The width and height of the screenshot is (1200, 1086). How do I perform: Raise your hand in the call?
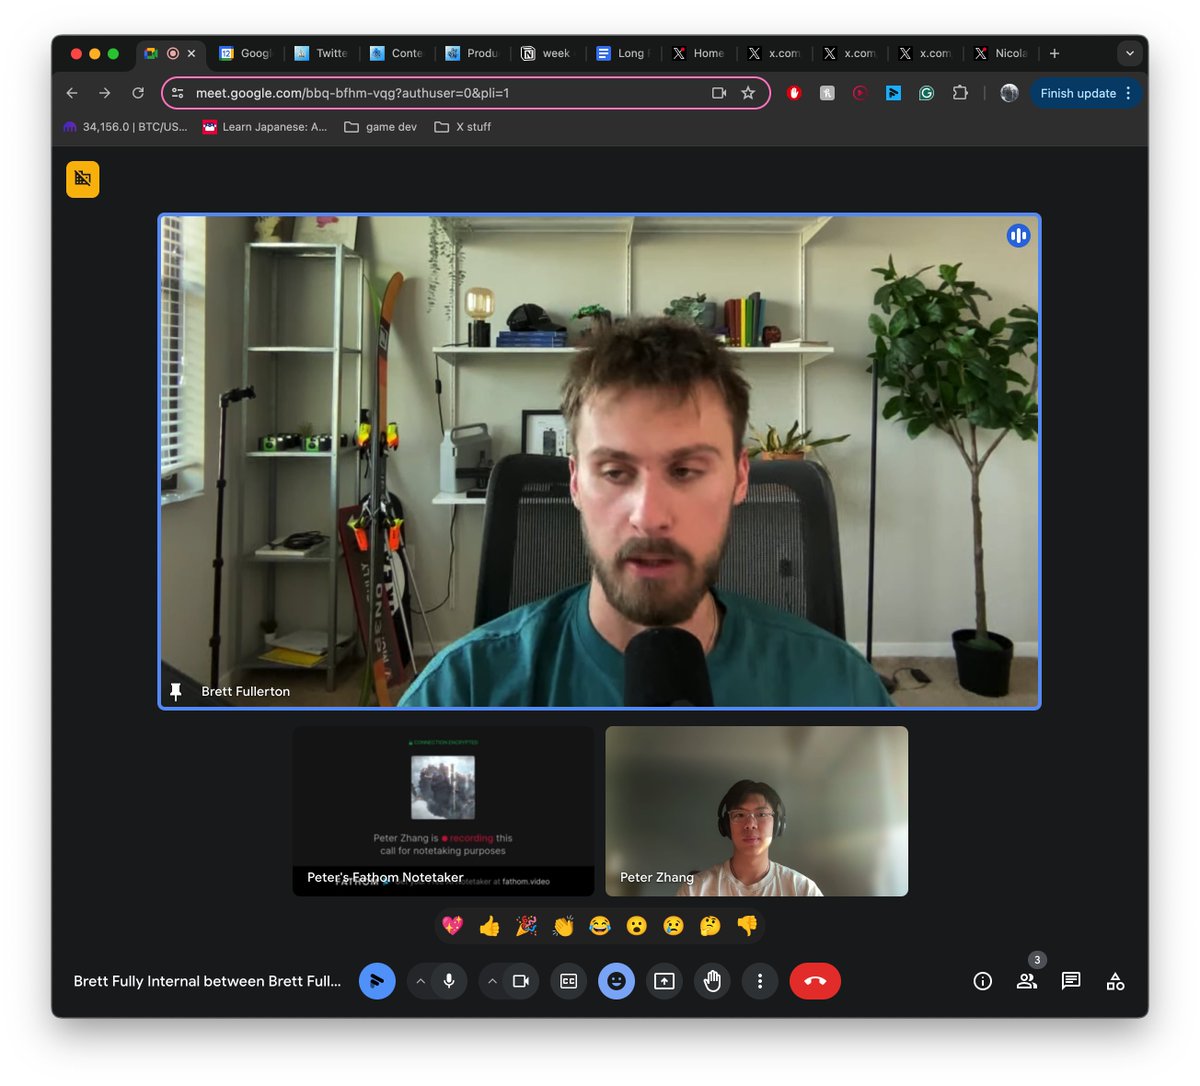tap(712, 981)
